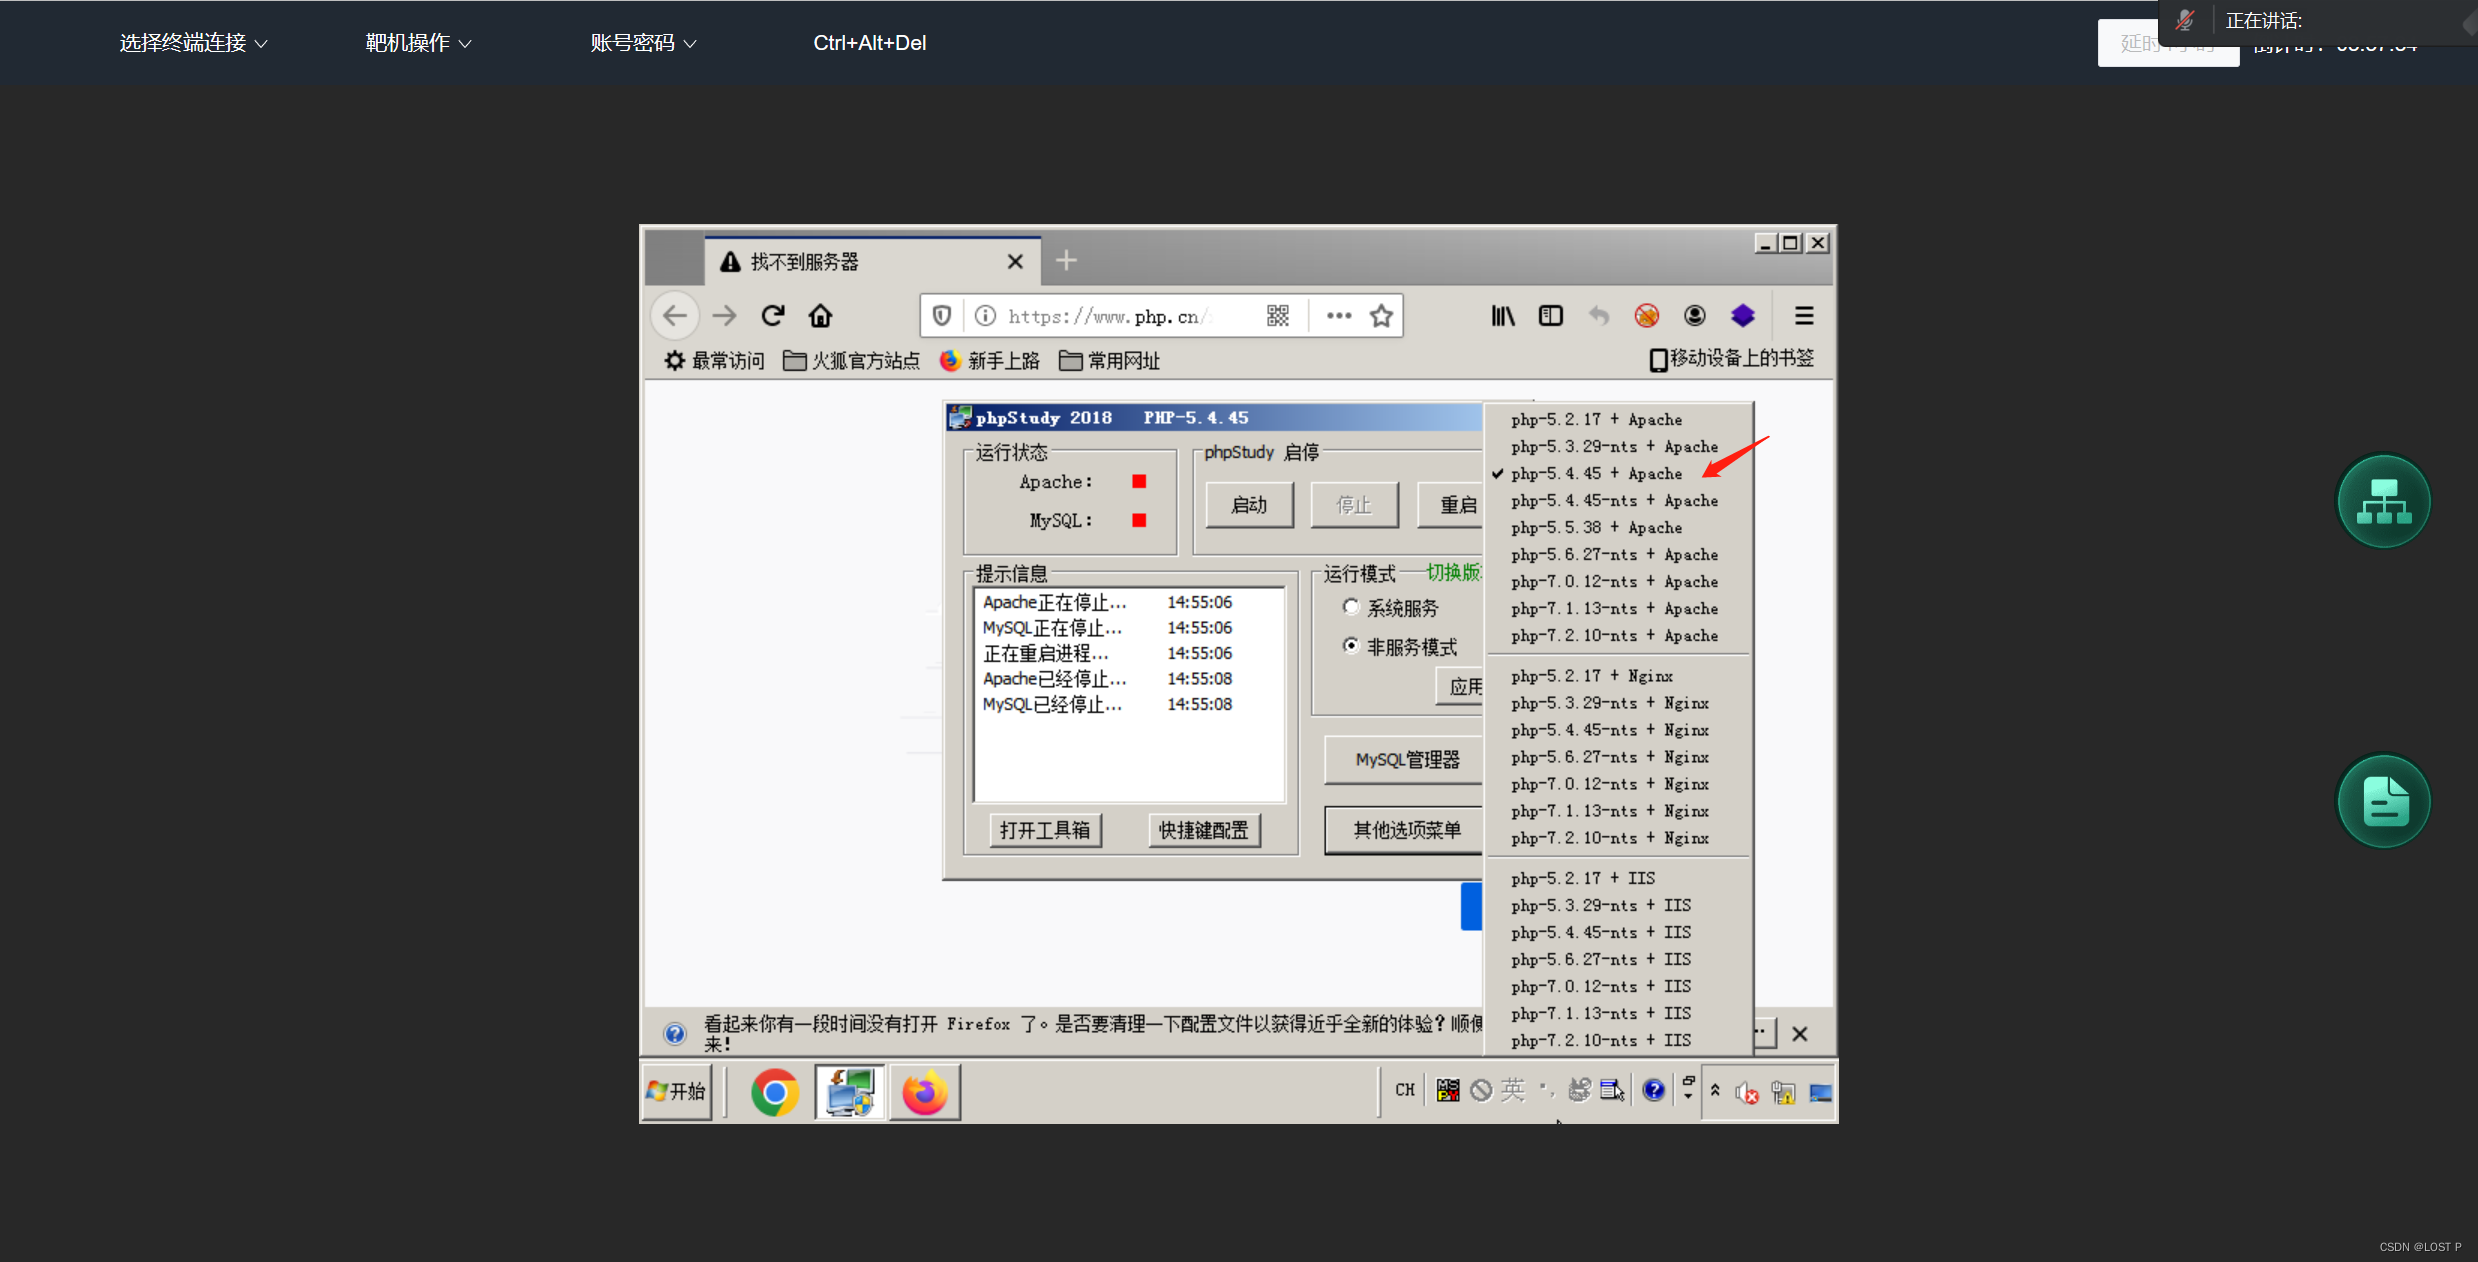The height and width of the screenshot is (1262, 2478).
Task: Open 移动设备上的书签 folder
Action: 1731,359
